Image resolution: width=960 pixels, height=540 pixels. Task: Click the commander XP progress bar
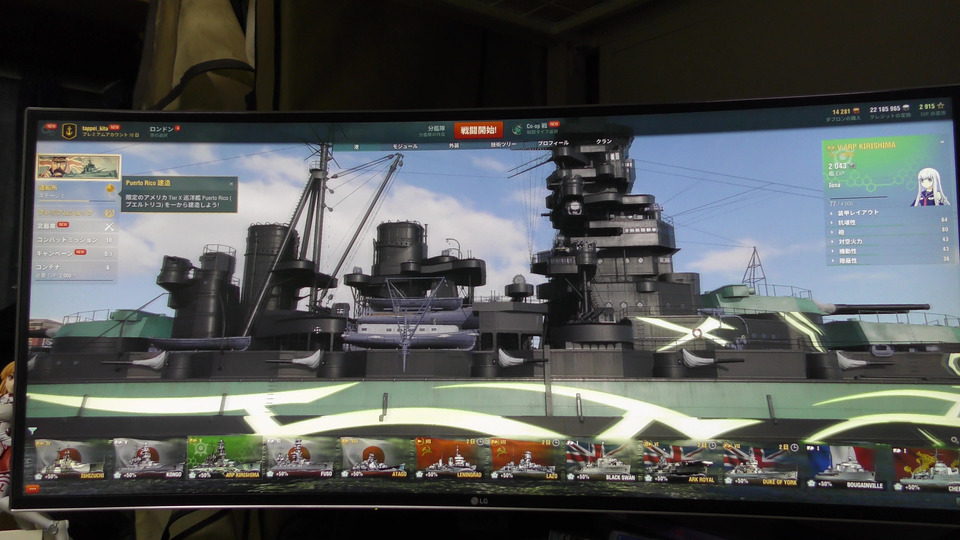click(857, 197)
